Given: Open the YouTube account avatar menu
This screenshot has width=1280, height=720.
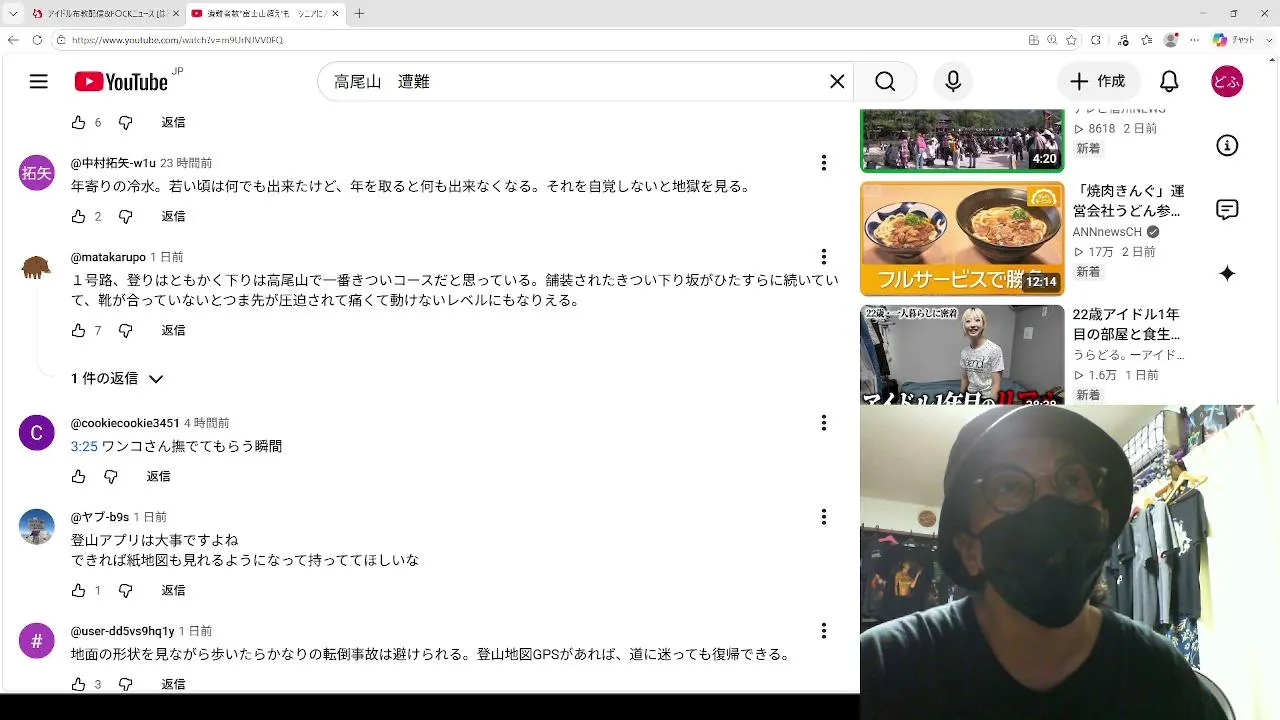Looking at the screenshot, I should [1227, 82].
